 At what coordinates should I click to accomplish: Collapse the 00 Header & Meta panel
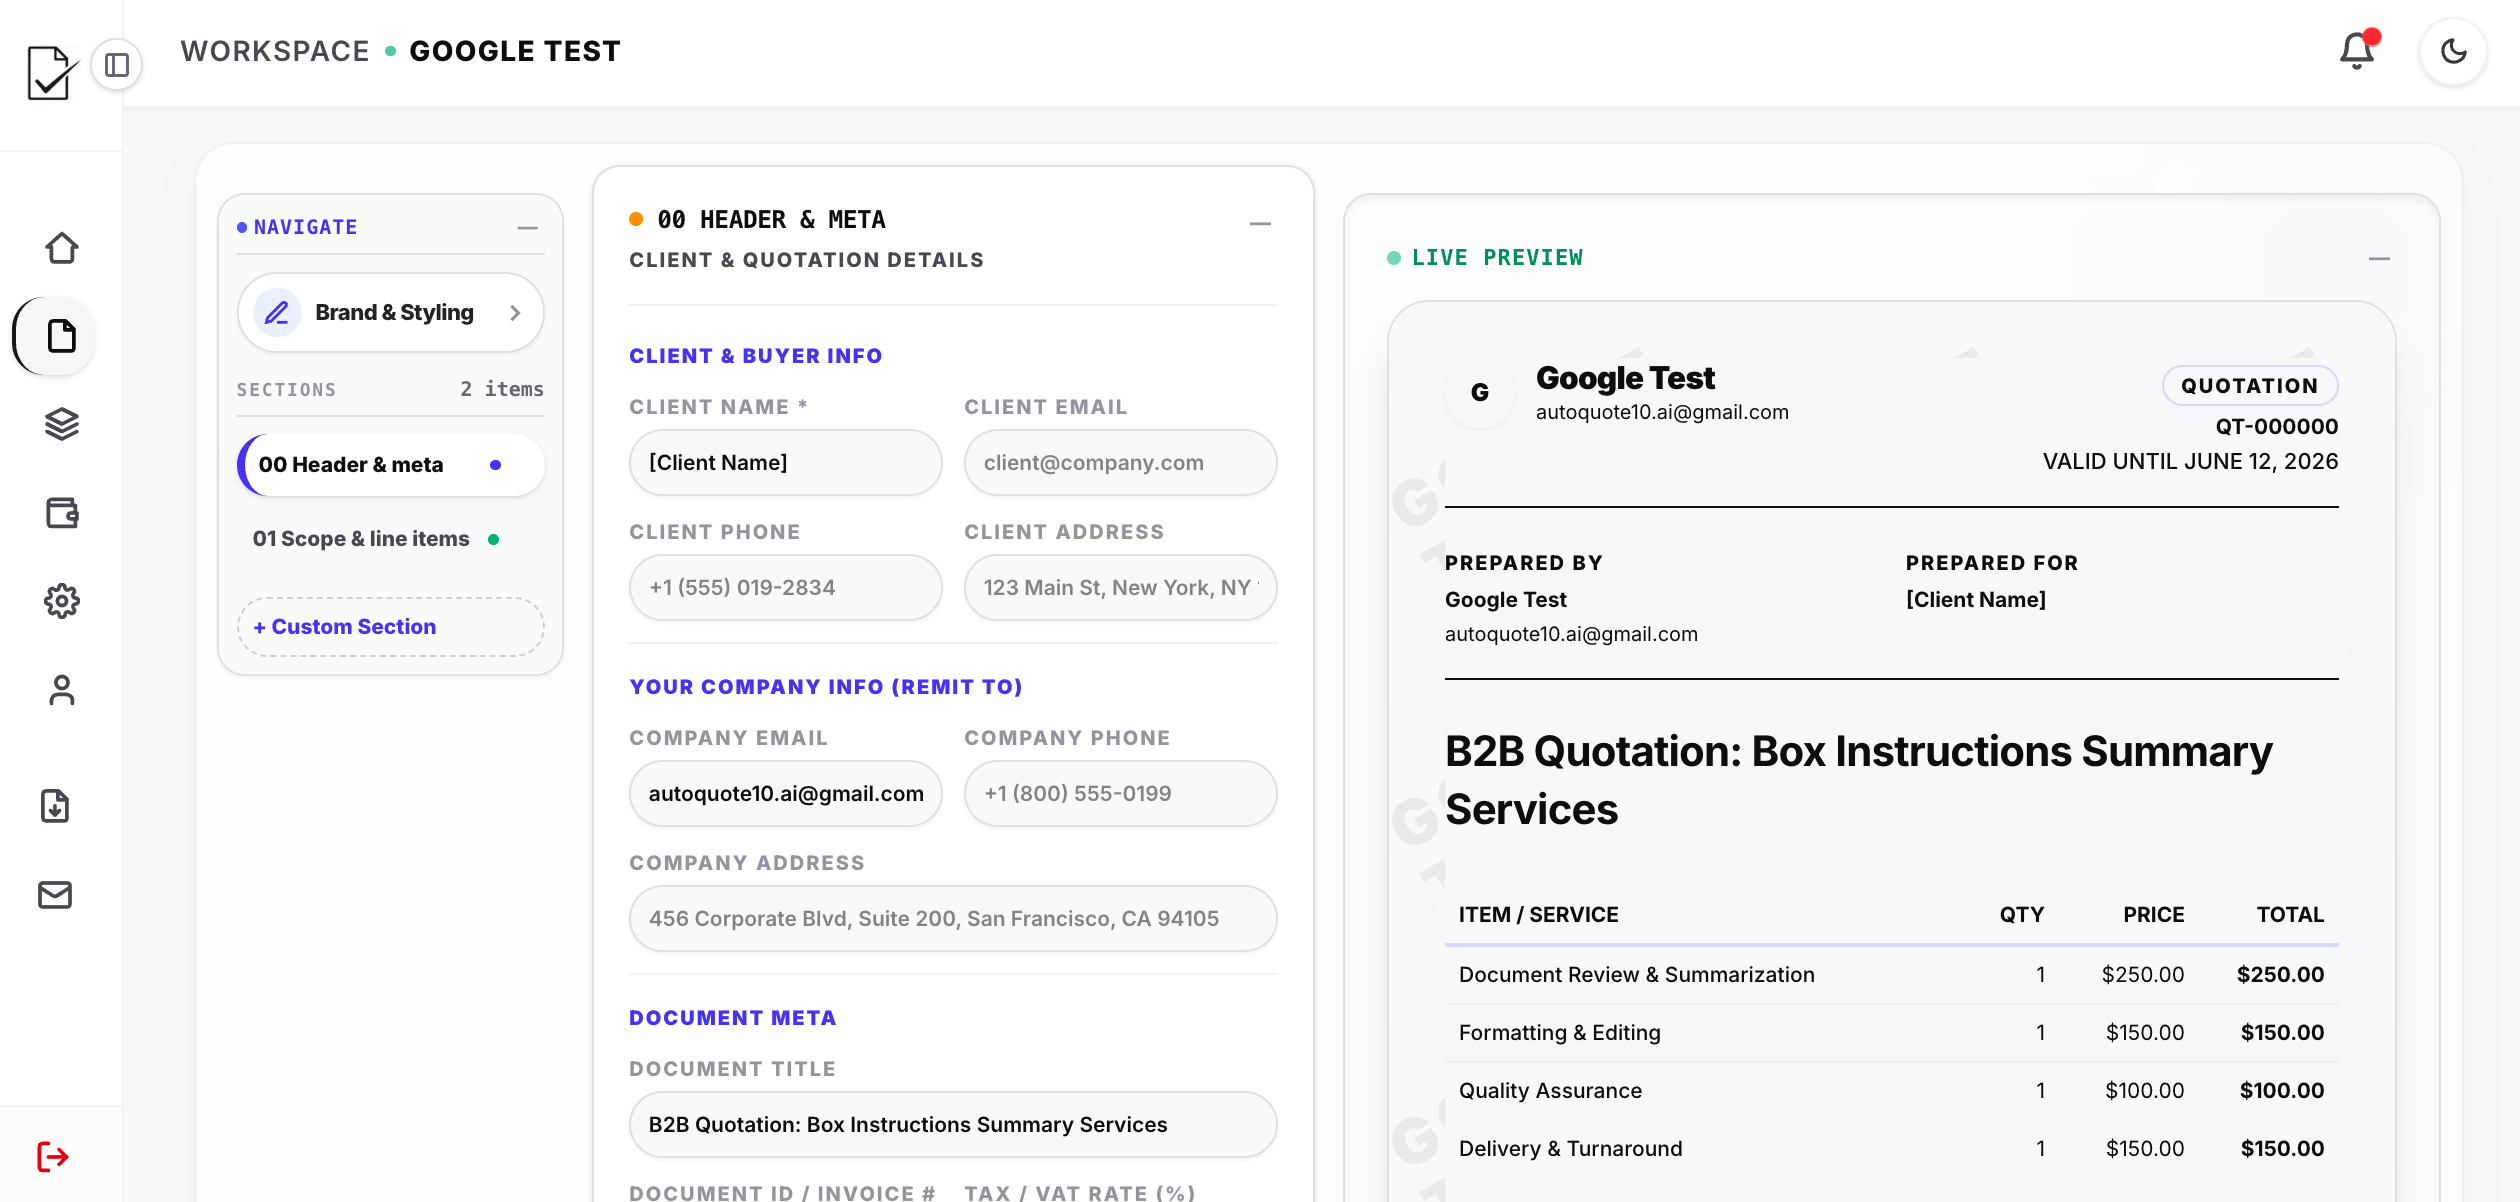[x=1260, y=224]
